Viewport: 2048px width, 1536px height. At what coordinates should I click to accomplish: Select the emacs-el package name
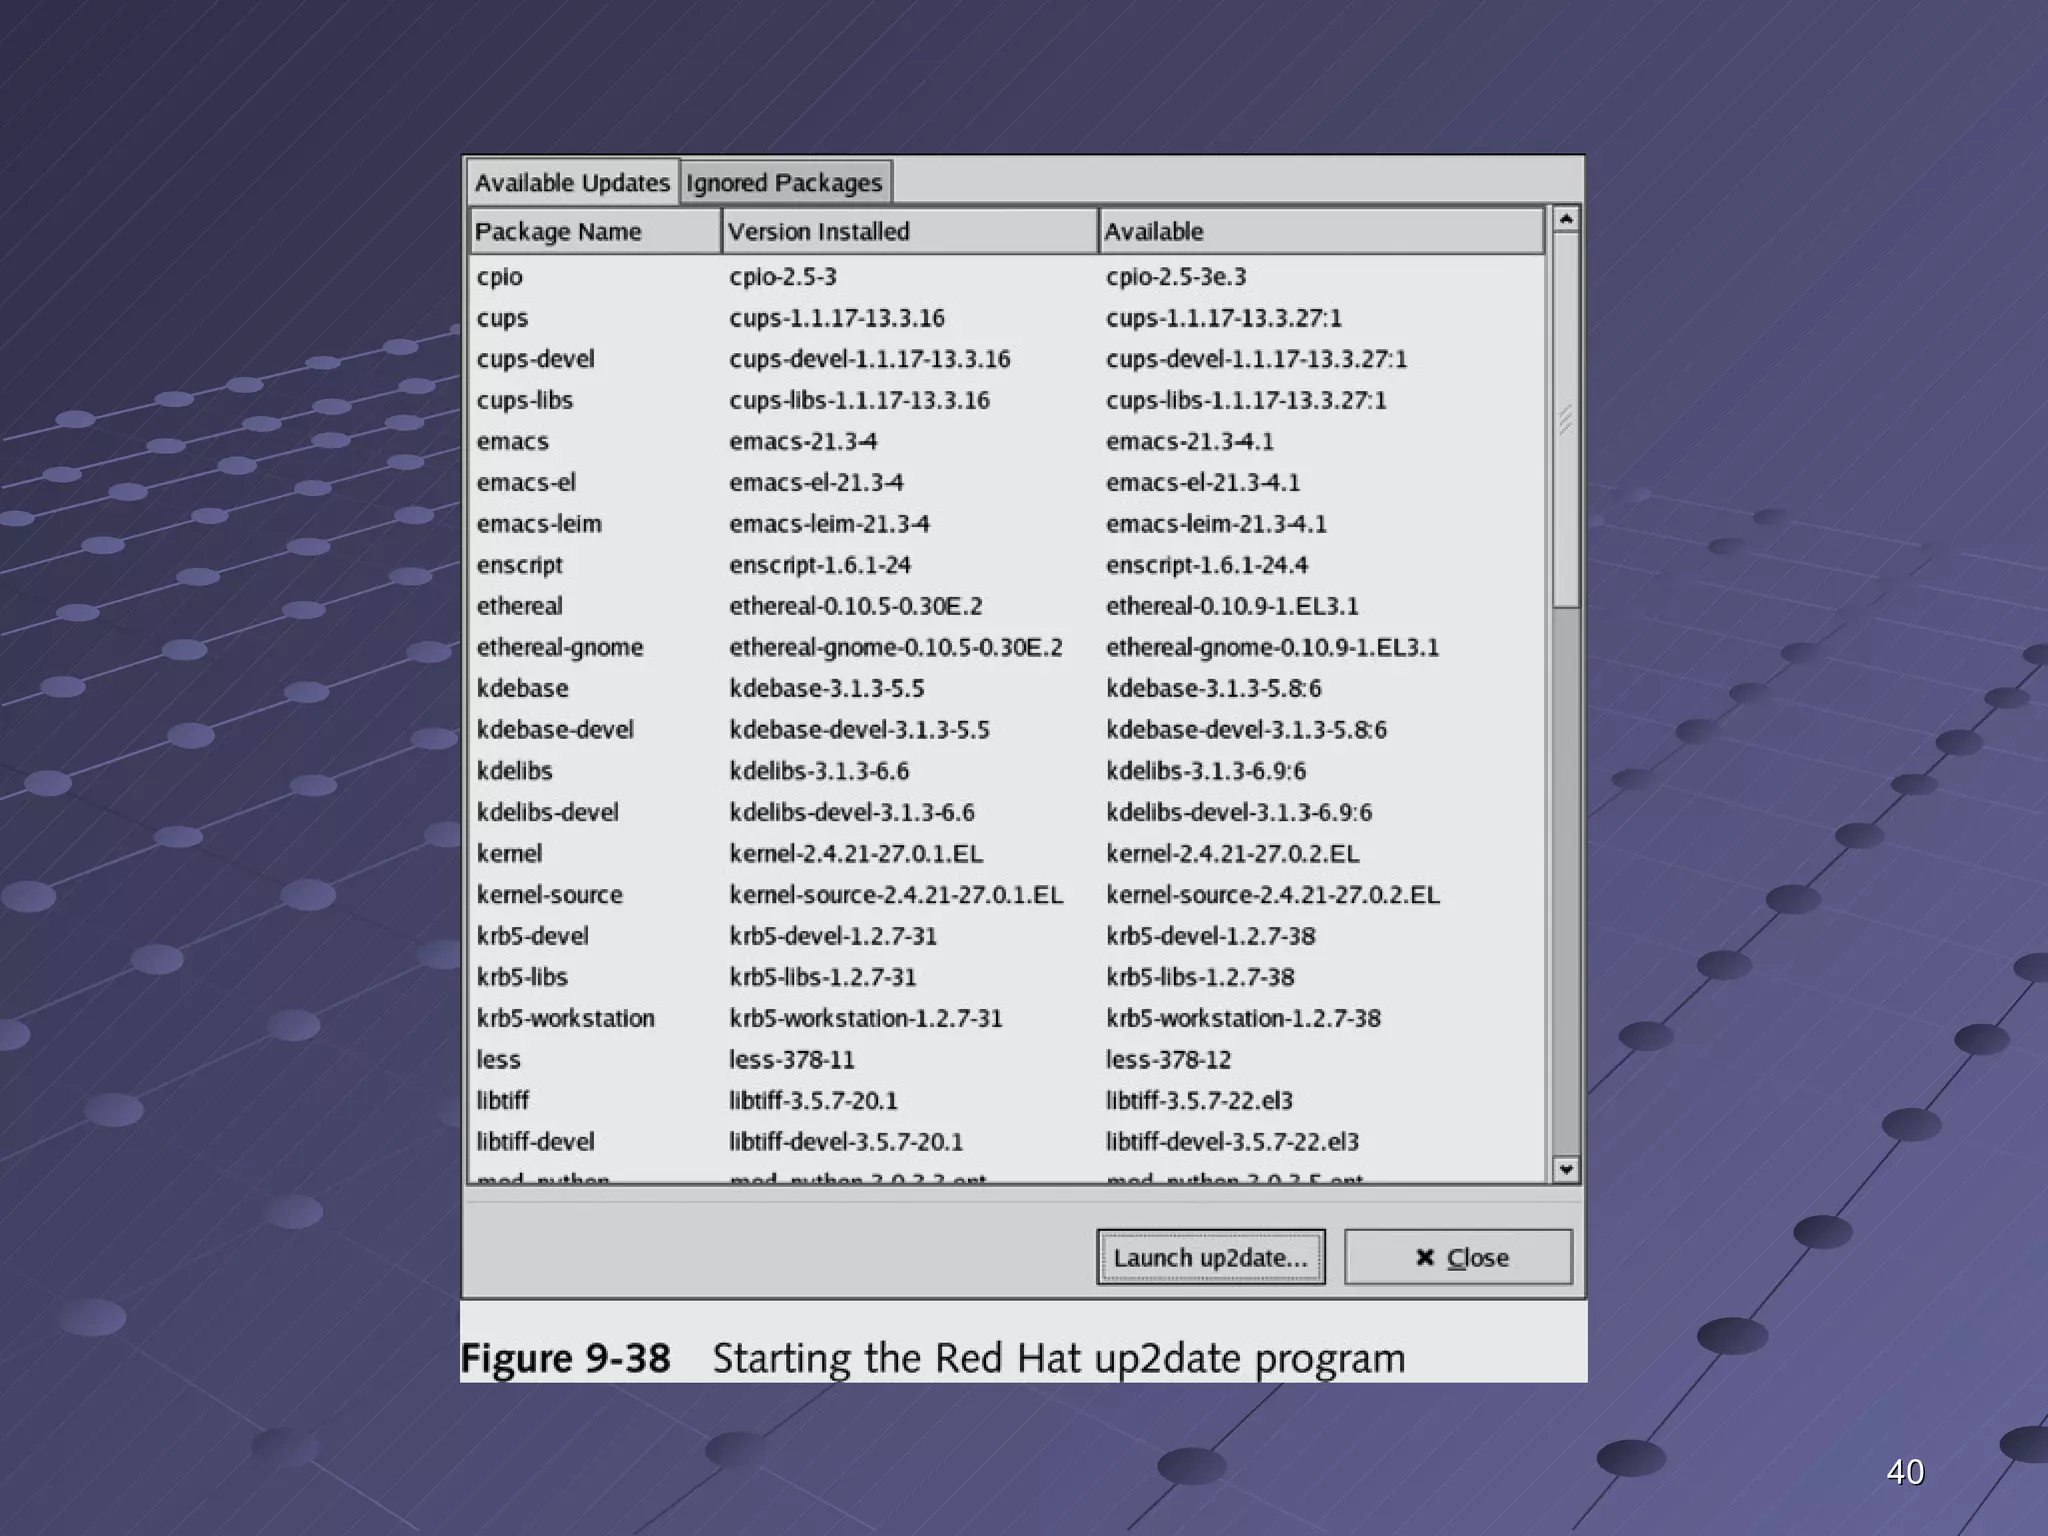click(526, 482)
